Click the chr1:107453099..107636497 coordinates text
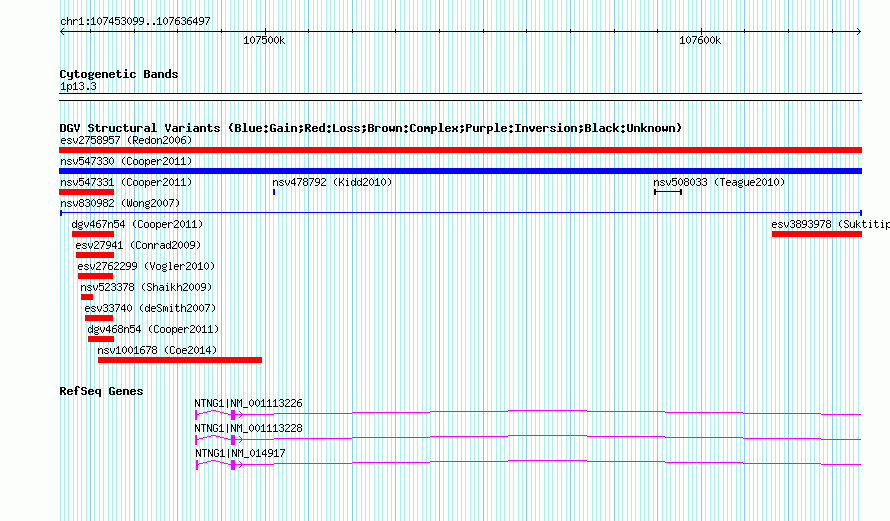The height and width of the screenshot is (521, 890). [x=135, y=21]
